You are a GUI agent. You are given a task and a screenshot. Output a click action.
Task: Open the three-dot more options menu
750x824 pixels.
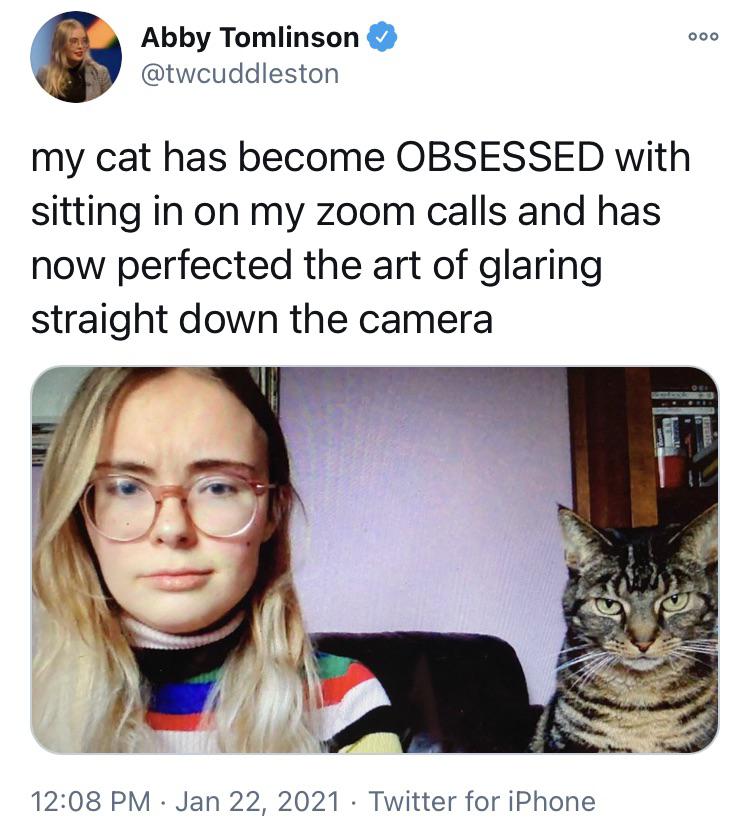click(703, 37)
